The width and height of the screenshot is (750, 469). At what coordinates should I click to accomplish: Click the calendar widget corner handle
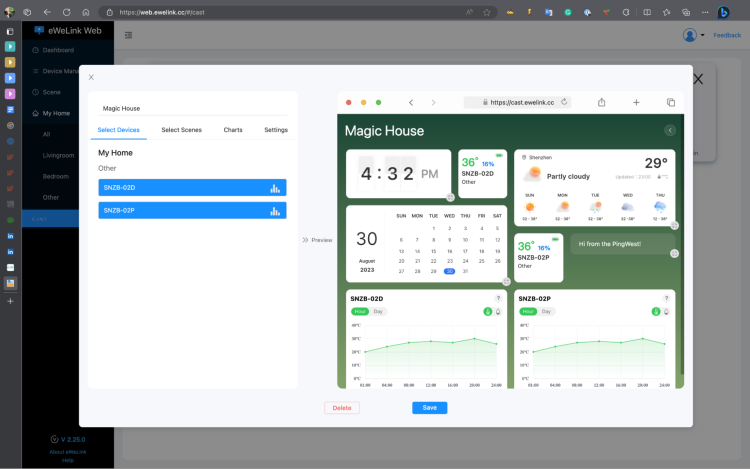click(506, 282)
